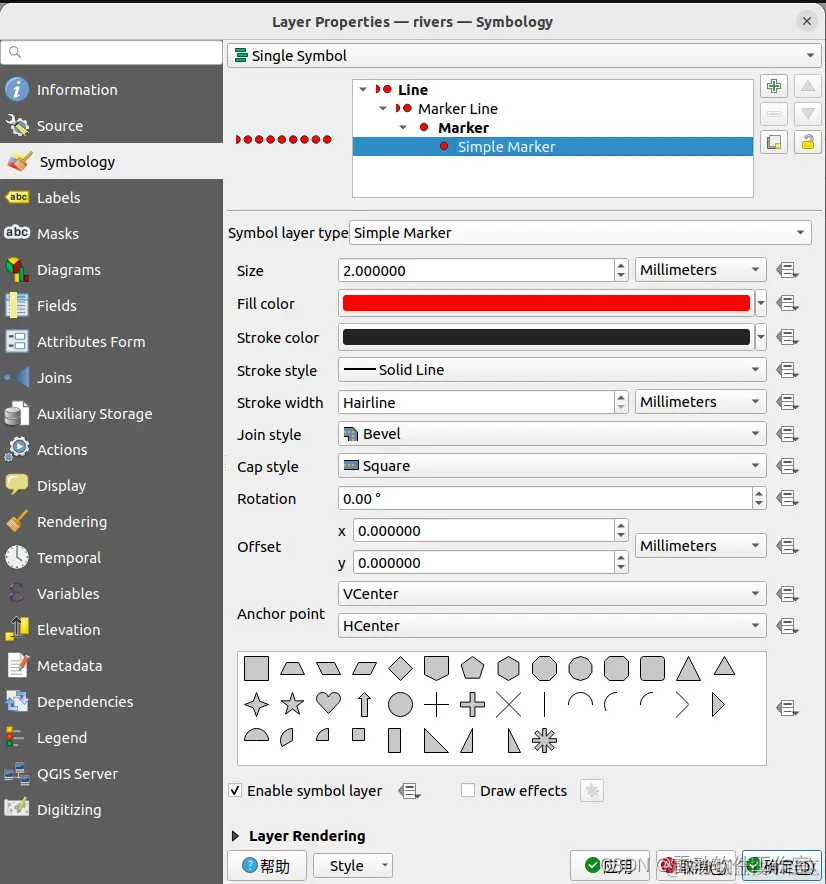Move symbol layer up
This screenshot has height=884, width=826.
pyautogui.click(x=807, y=86)
